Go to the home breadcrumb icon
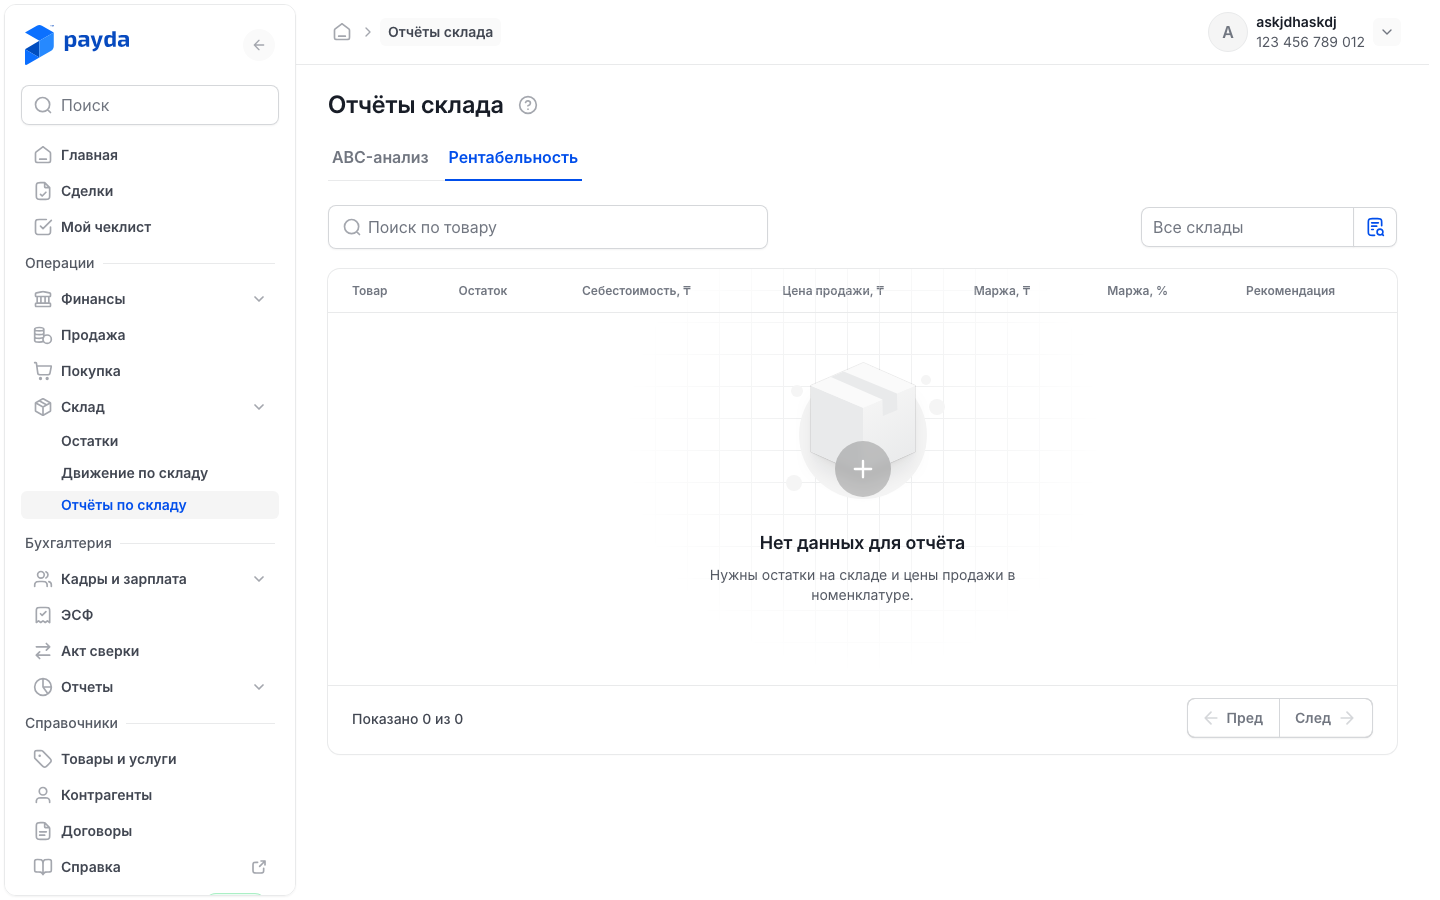This screenshot has height=900, width=1440. 342,32
